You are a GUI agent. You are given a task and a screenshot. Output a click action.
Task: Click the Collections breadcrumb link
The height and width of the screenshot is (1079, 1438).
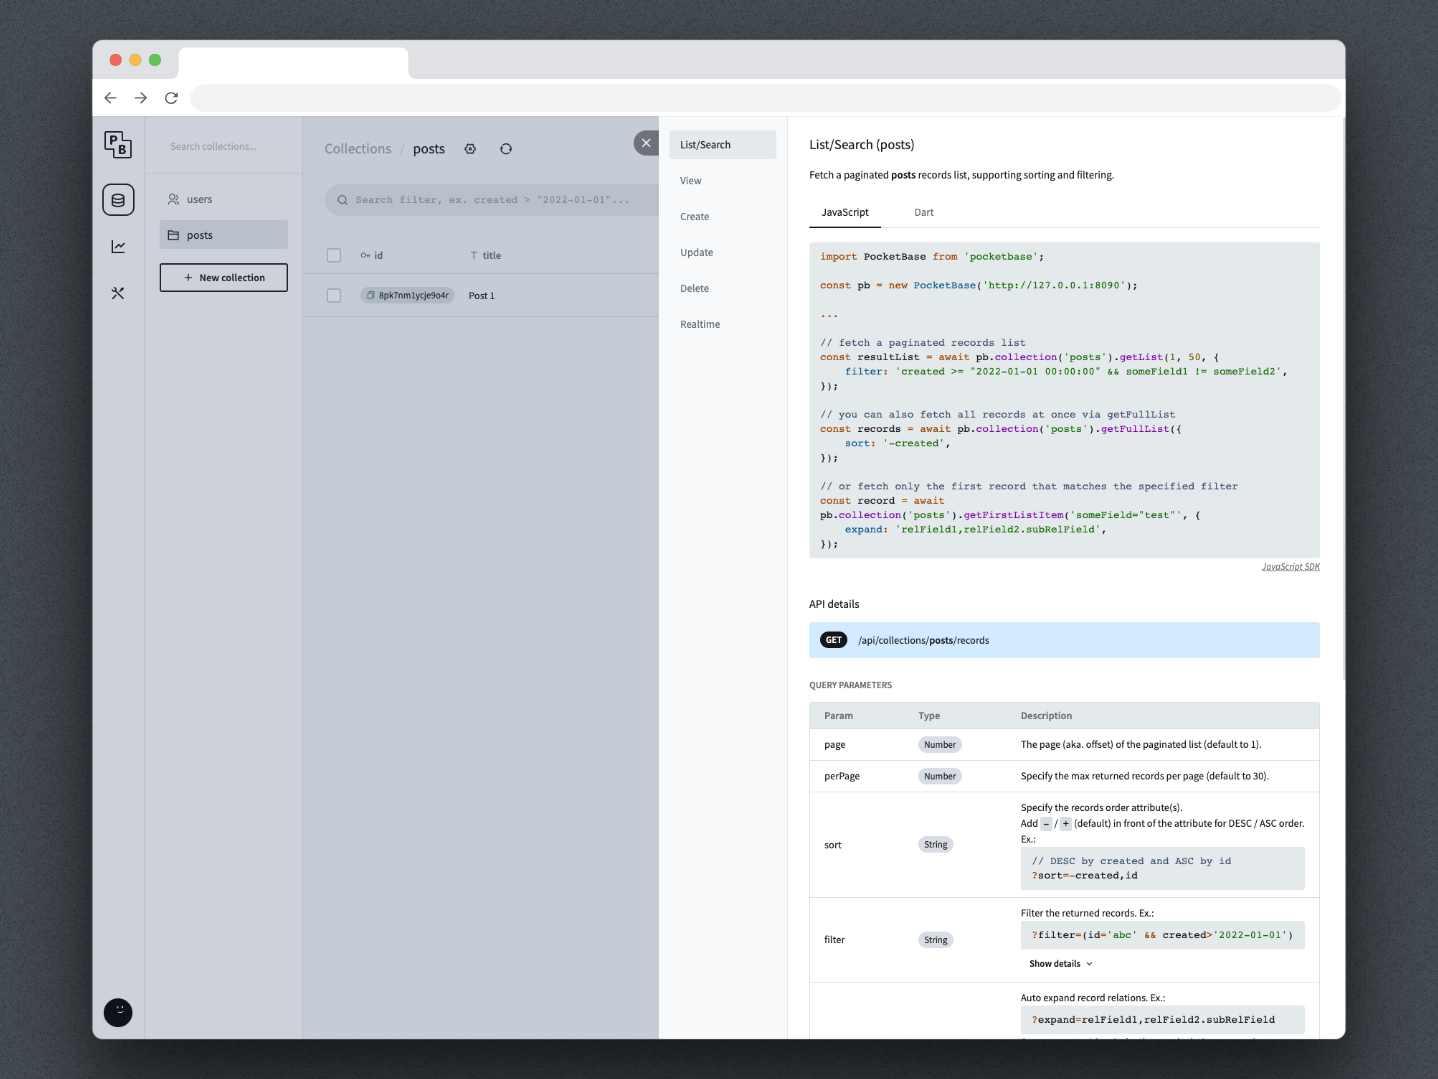358,148
